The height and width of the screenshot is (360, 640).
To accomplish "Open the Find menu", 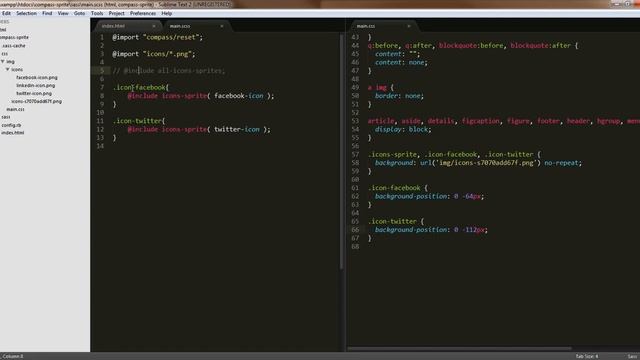I will [x=47, y=13].
